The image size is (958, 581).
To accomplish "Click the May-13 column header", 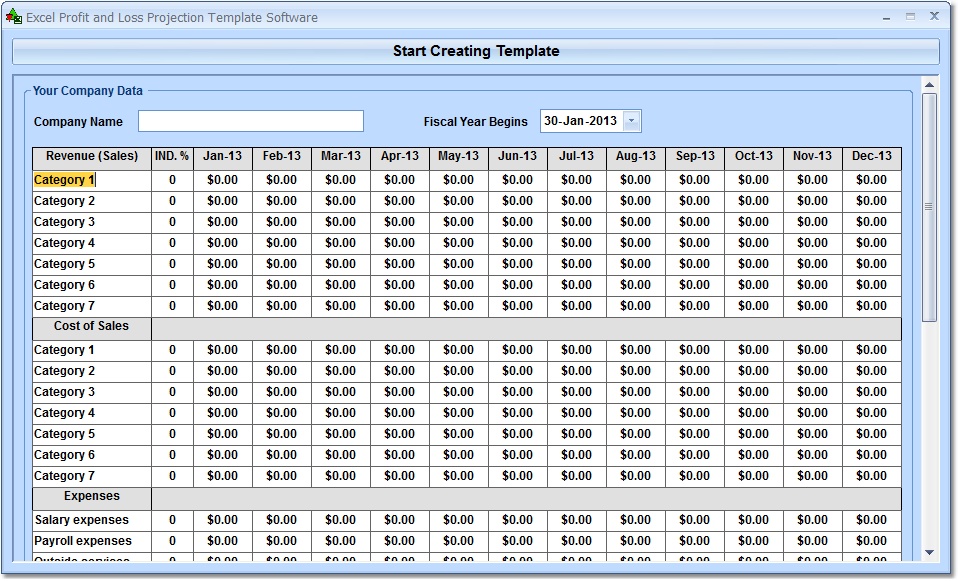I will click(x=459, y=158).
